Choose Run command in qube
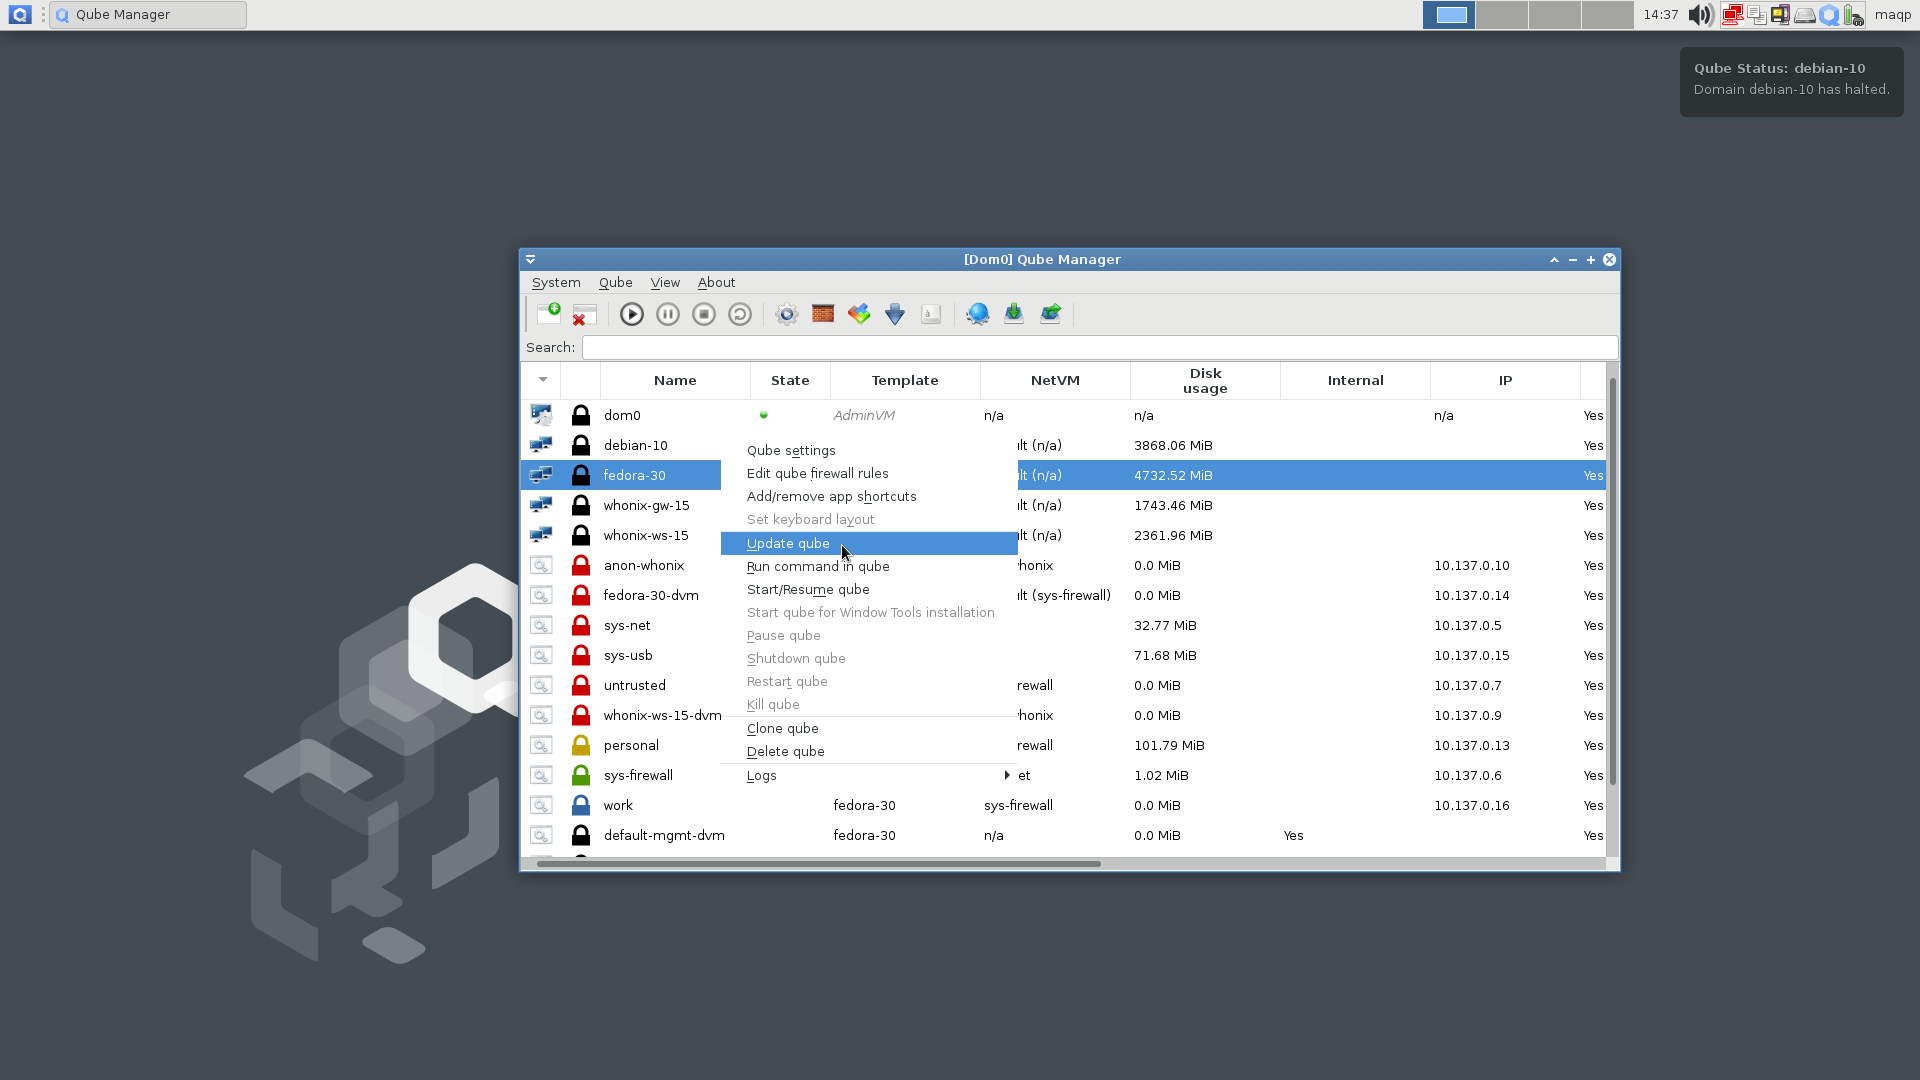The width and height of the screenshot is (1920, 1080). [x=869, y=567]
